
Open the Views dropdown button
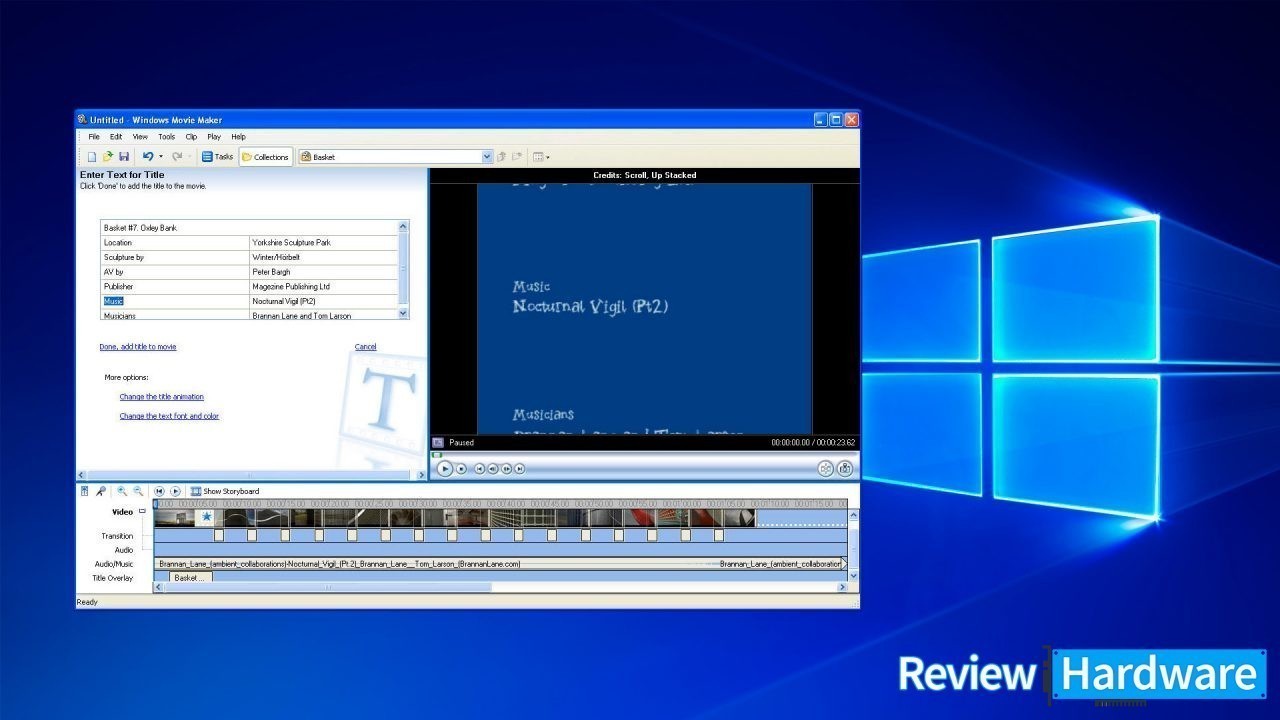[541, 157]
